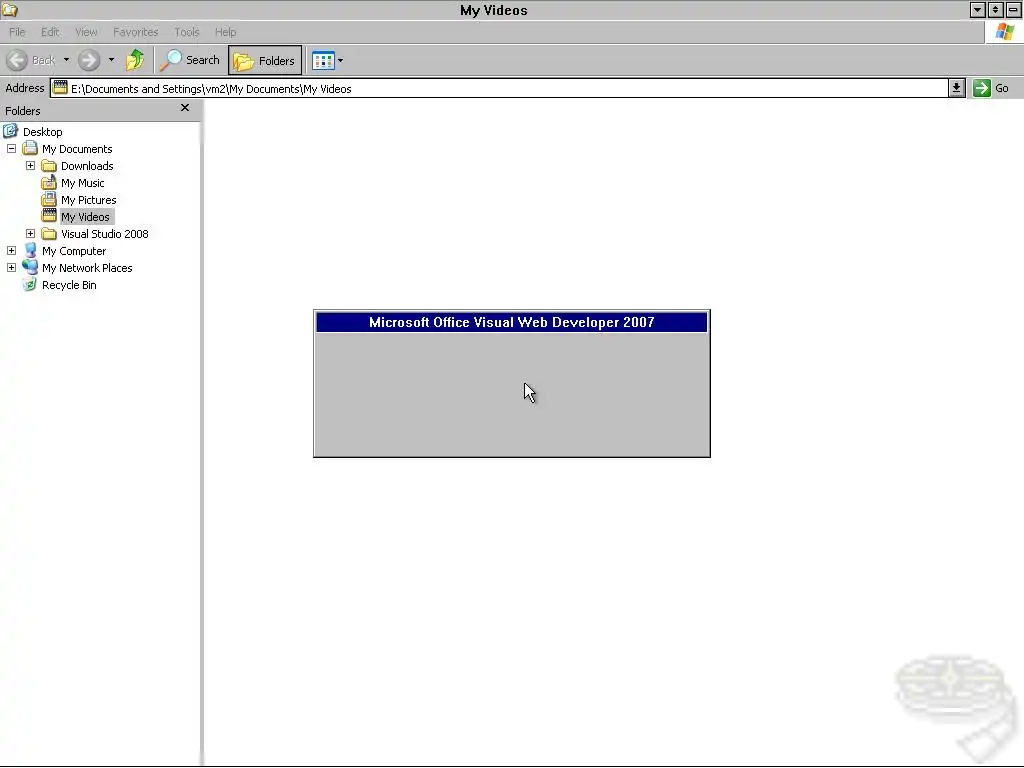Click title bar up-down arrows button
Screen dimensions: 1024x768
tap(995, 10)
